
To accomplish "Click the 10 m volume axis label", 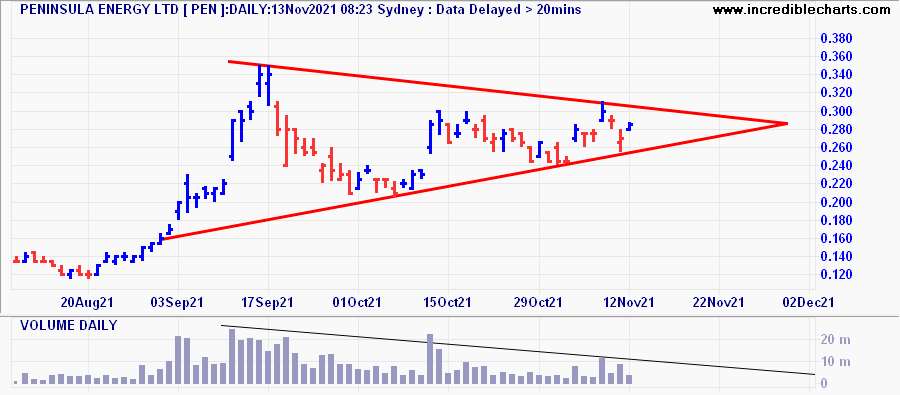I will coord(836,362).
